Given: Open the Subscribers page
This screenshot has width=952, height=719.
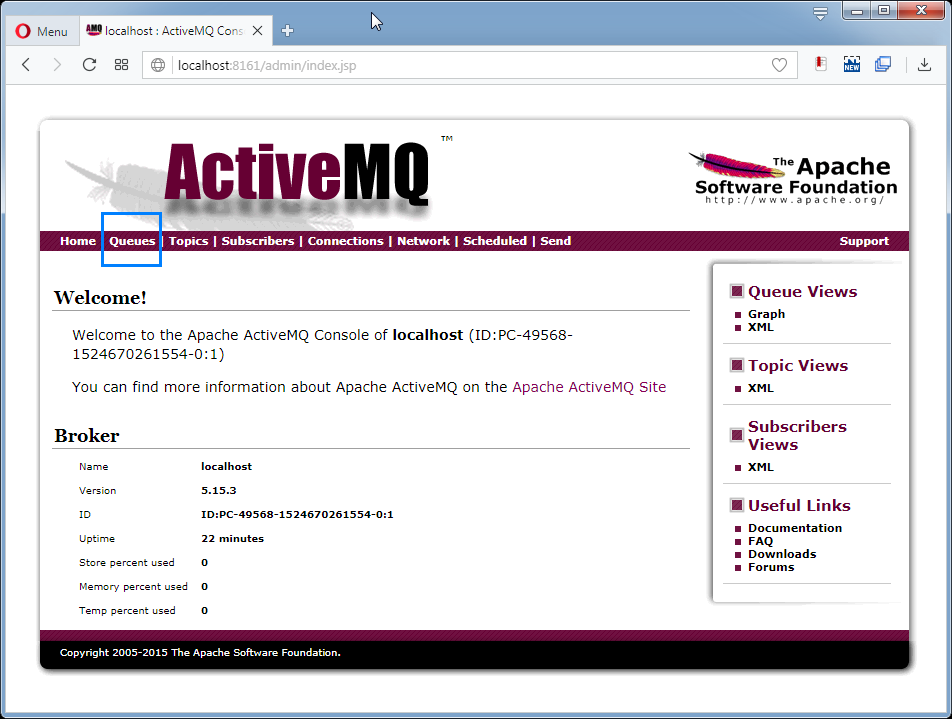Looking at the screenshot, I should 257,241.
